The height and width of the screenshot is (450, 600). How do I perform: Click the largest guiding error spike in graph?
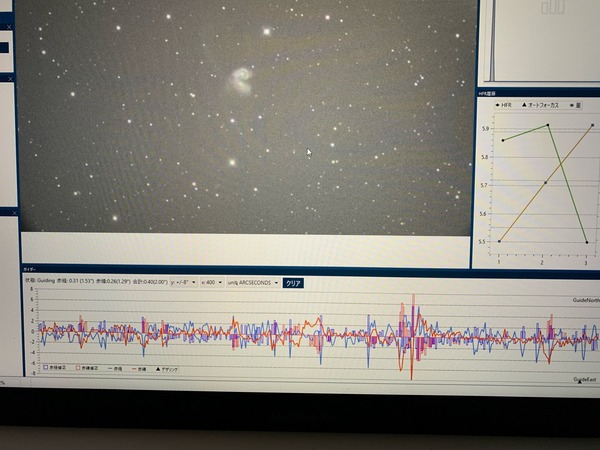click(412, 337)
